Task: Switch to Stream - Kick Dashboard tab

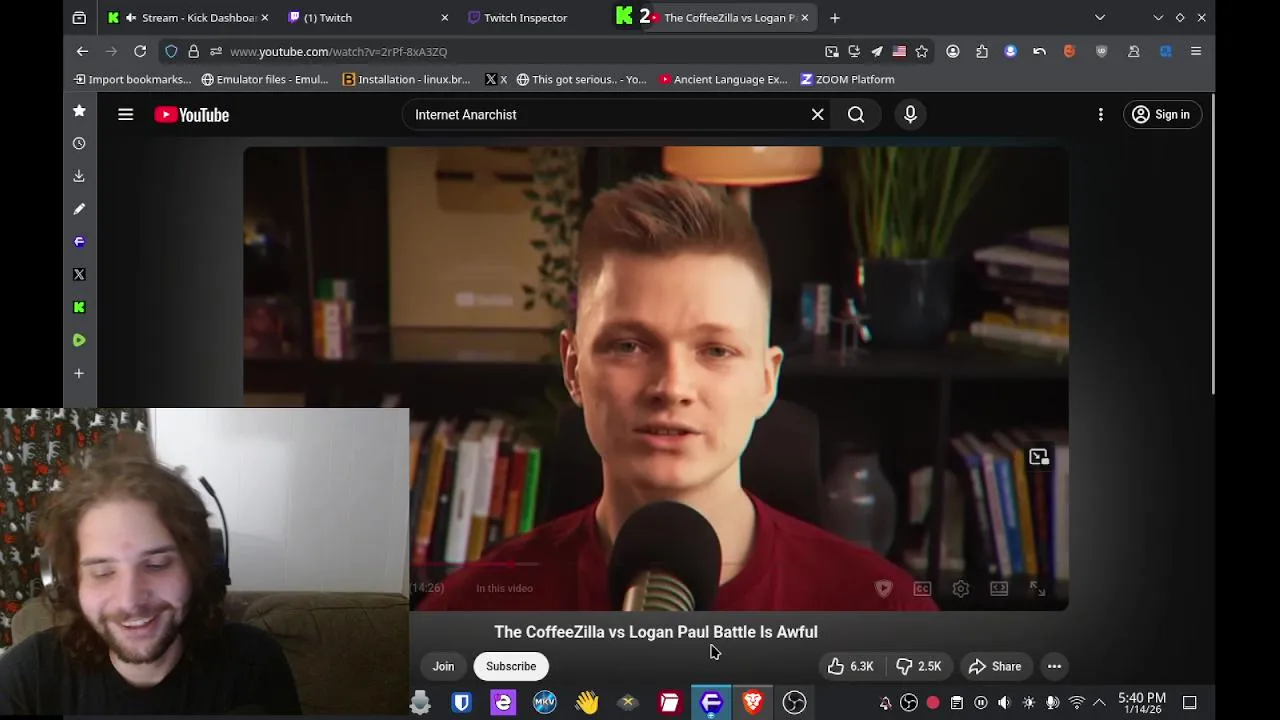Action: (x=189, y=17)
